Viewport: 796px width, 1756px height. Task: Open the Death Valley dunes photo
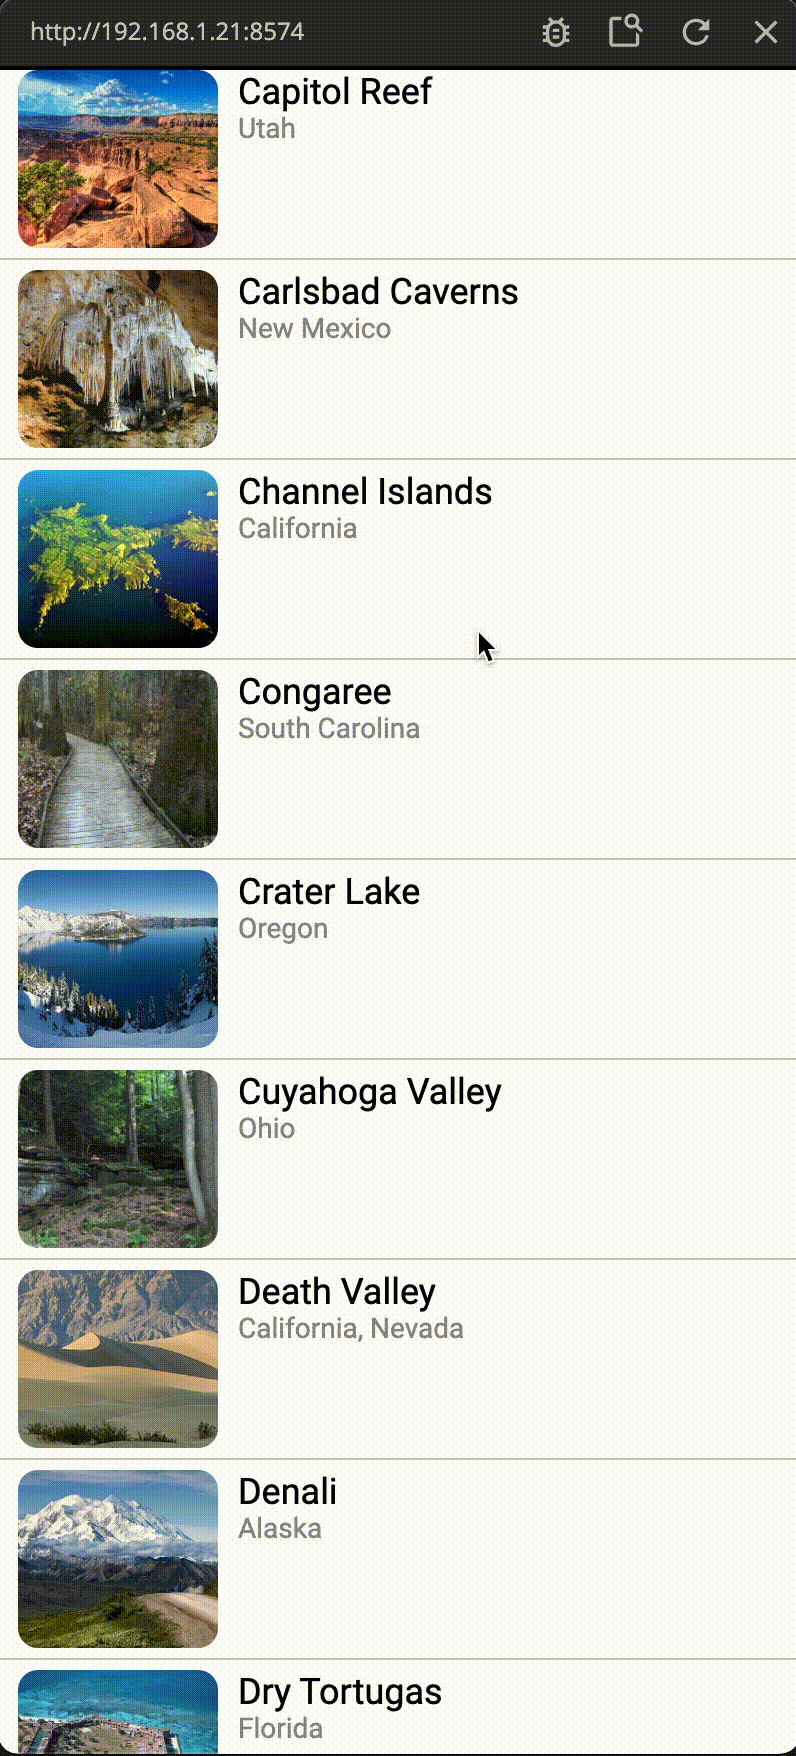coord(118,1358)
